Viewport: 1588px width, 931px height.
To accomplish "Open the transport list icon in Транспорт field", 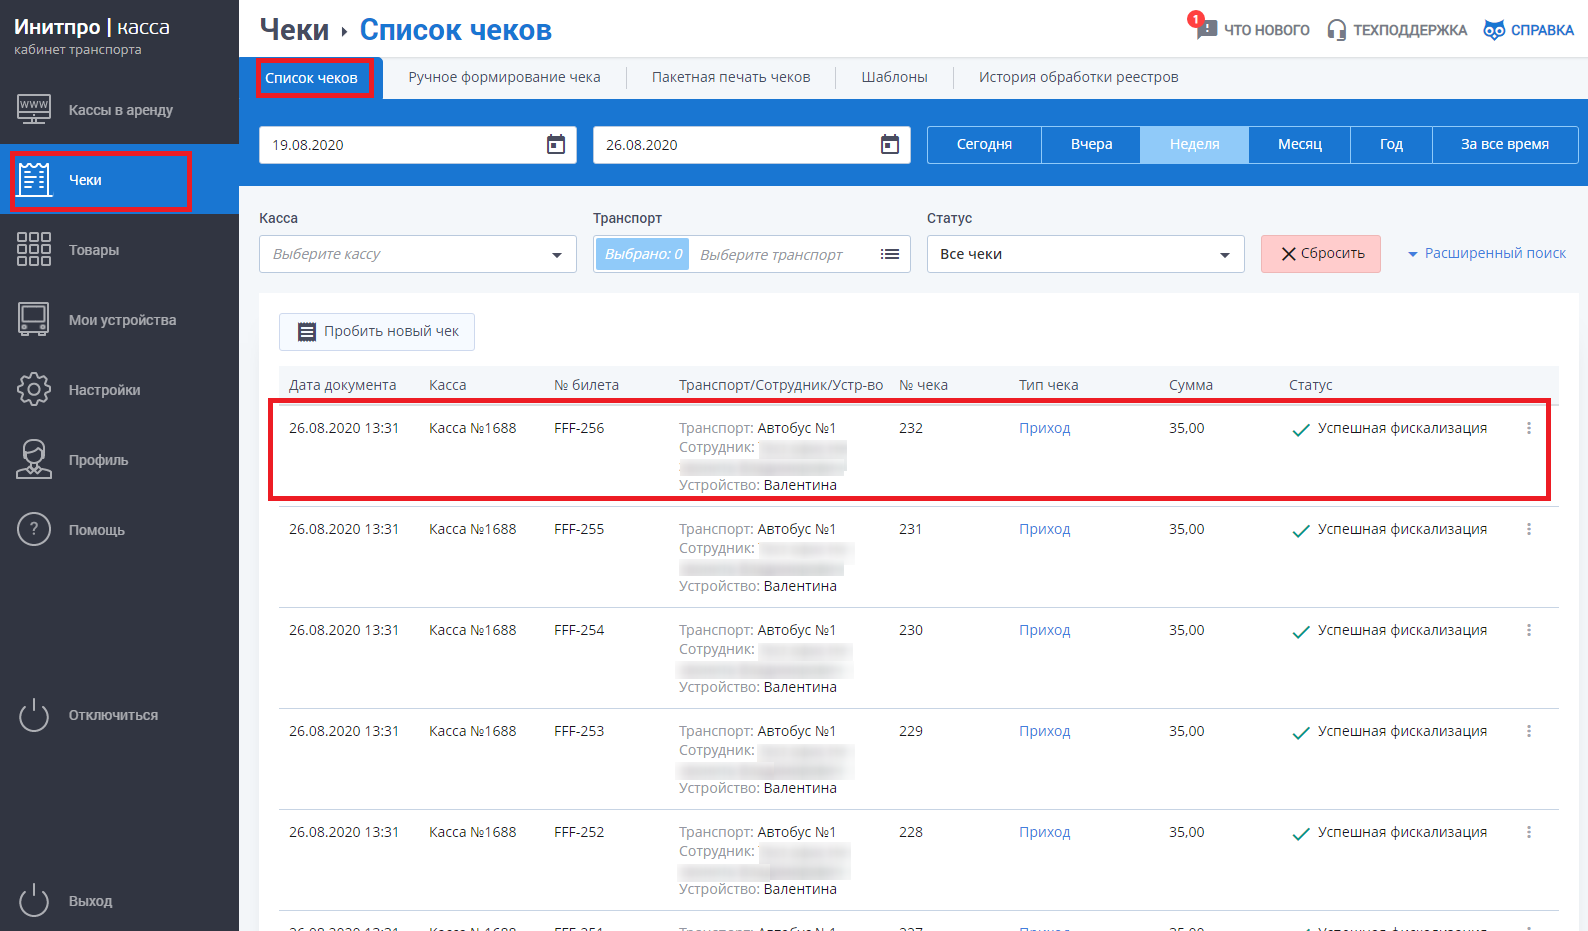I will [890, 254].
